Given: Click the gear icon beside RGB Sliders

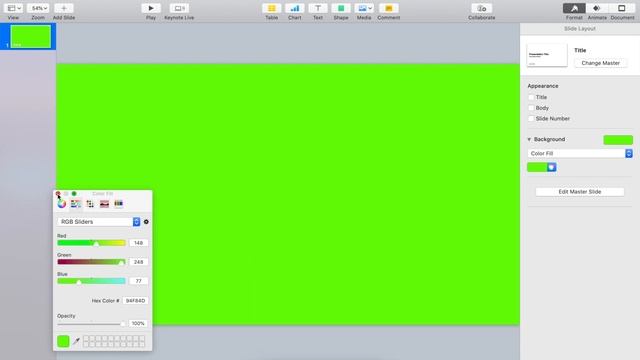Looking at the screenshot, I should click(x=146, y=222).
